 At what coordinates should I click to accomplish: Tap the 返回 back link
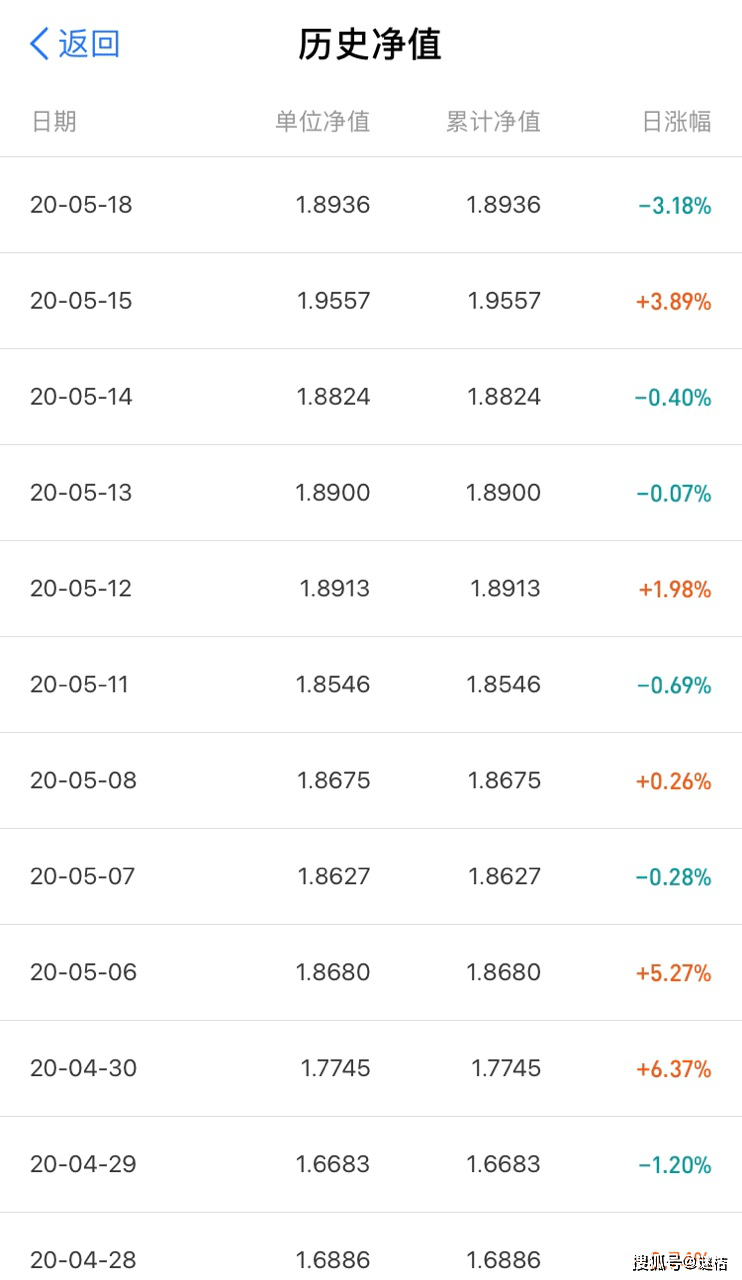[x=89, y=44]
